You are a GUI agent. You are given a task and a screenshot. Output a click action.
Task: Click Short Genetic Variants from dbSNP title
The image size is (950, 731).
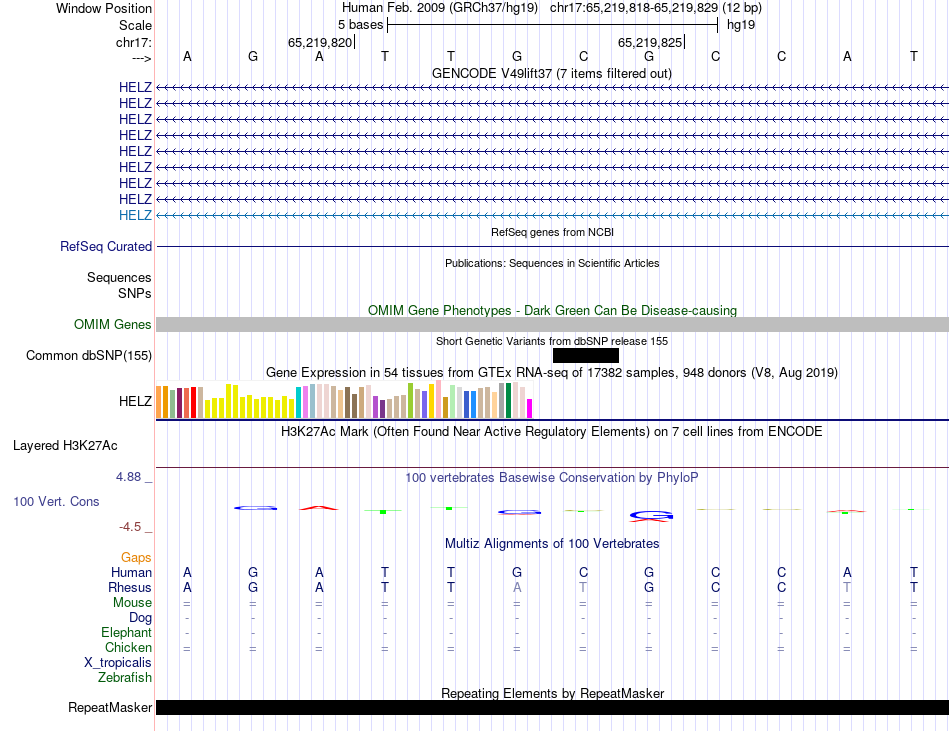click(x=552, y=341)
